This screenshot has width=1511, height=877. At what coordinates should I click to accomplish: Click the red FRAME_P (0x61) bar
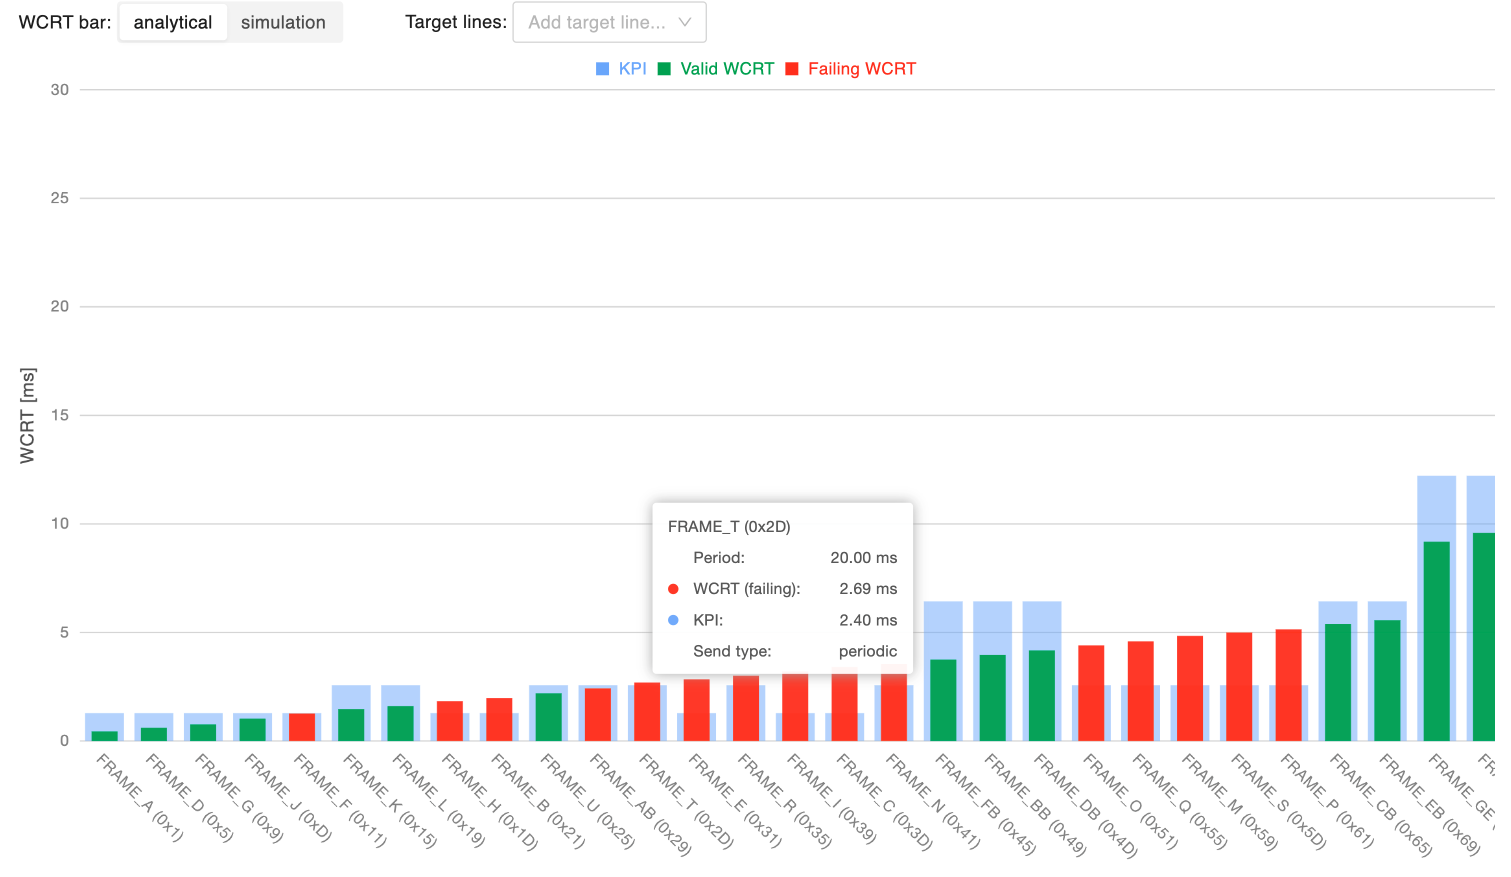[1288, 685]
